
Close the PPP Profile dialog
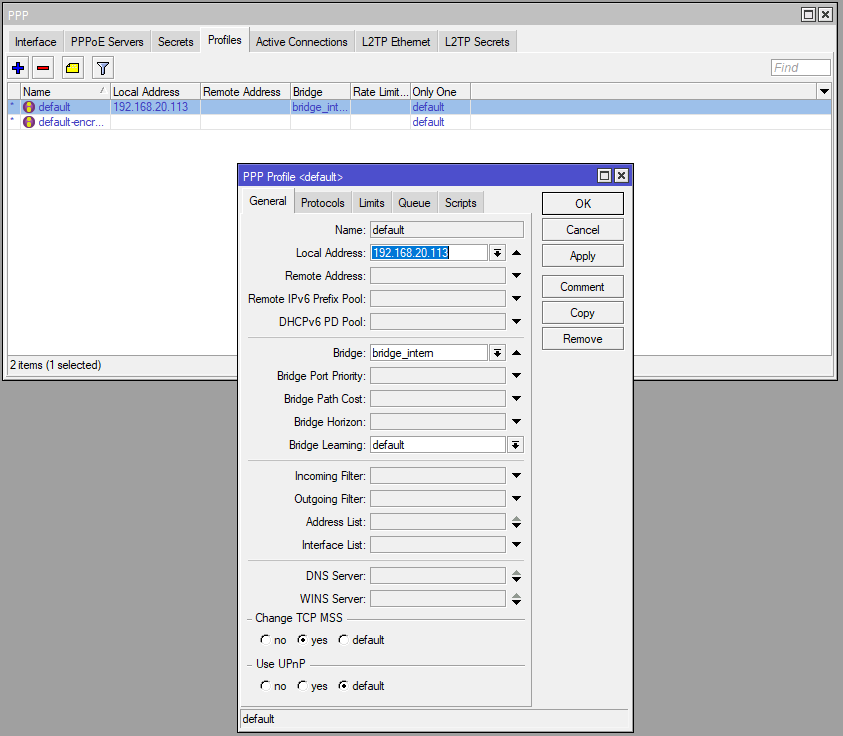click(621, 176)
